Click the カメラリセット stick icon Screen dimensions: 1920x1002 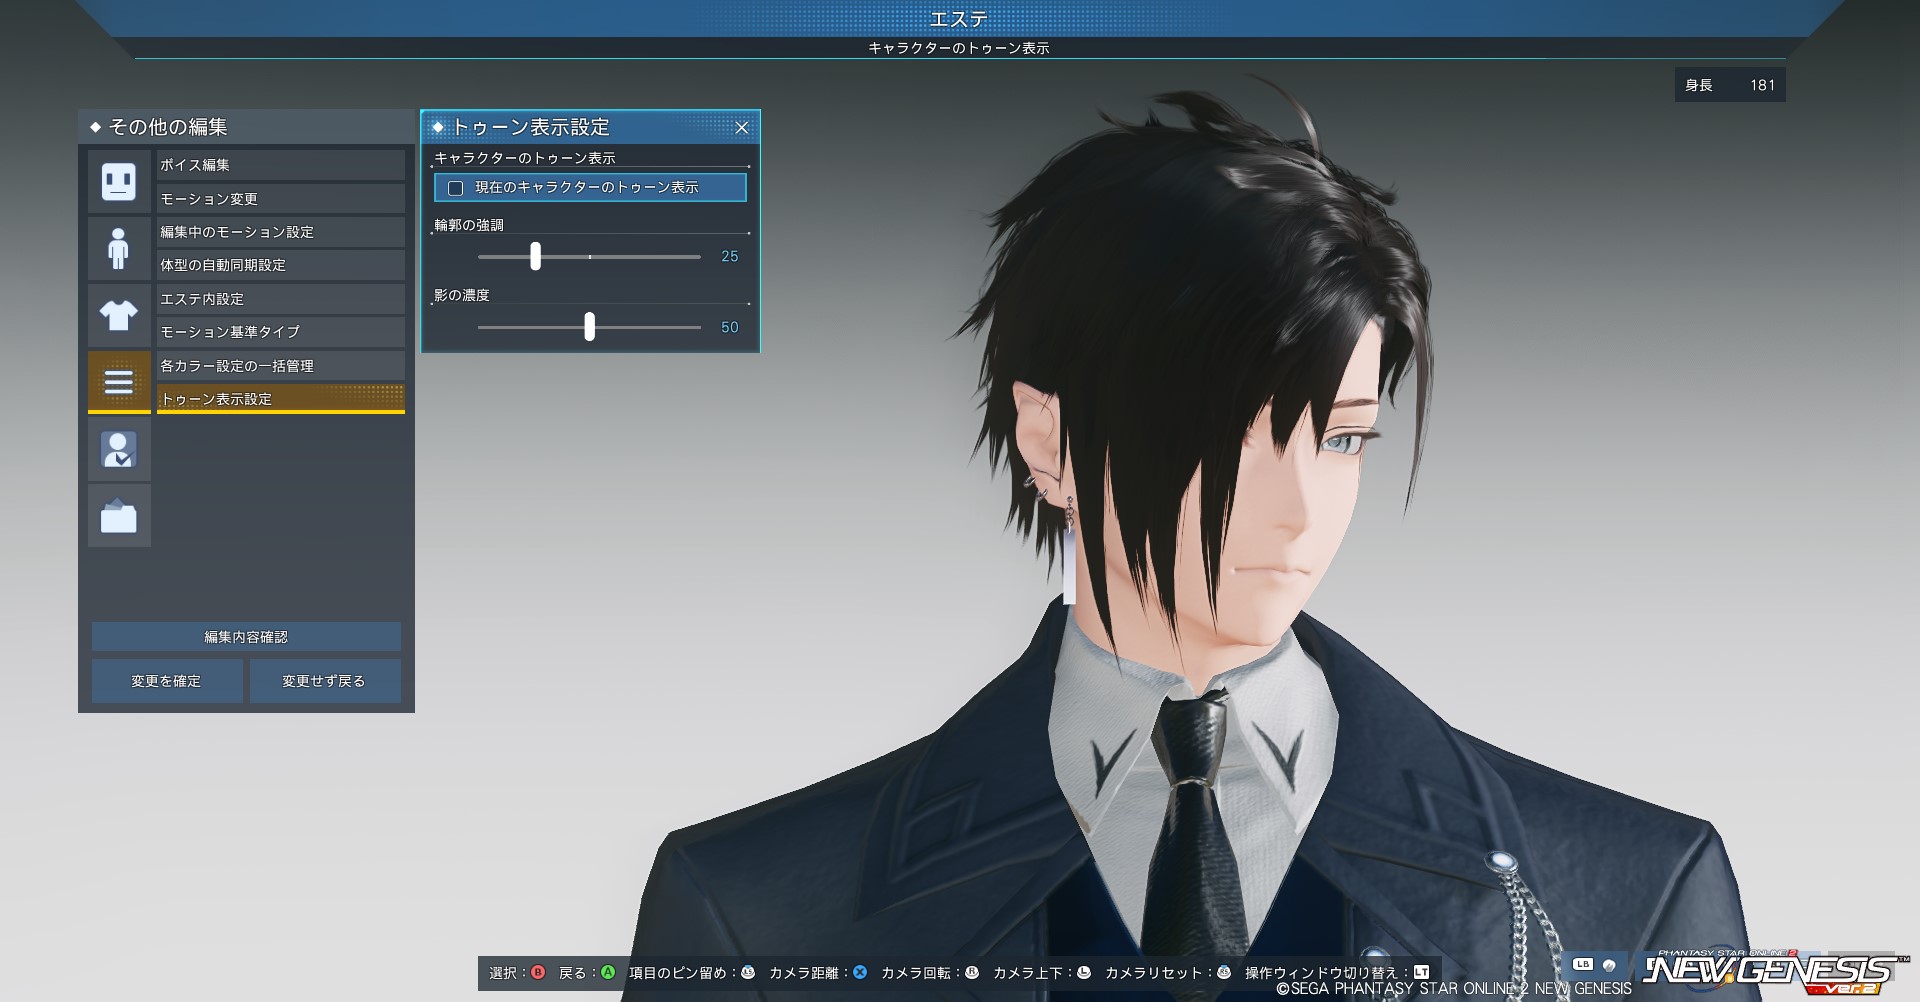click(x=1223, y=972)
